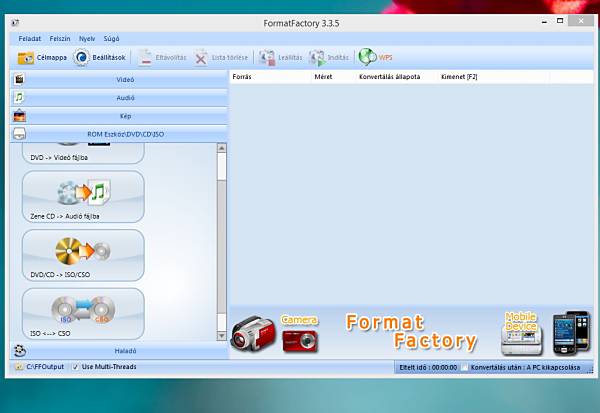Click the Eltávolítás remove item icon
Screen dimensions: 600x413
point(145,58)
